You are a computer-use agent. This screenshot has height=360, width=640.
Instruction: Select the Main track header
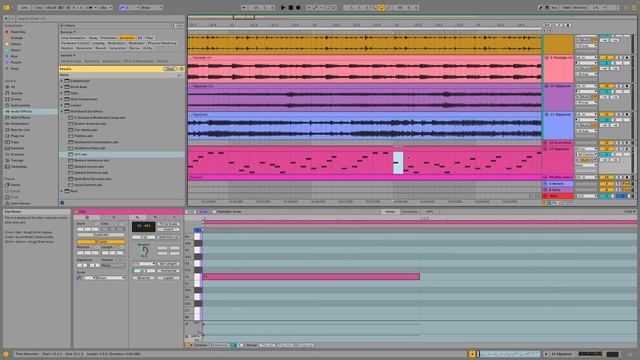558,196
